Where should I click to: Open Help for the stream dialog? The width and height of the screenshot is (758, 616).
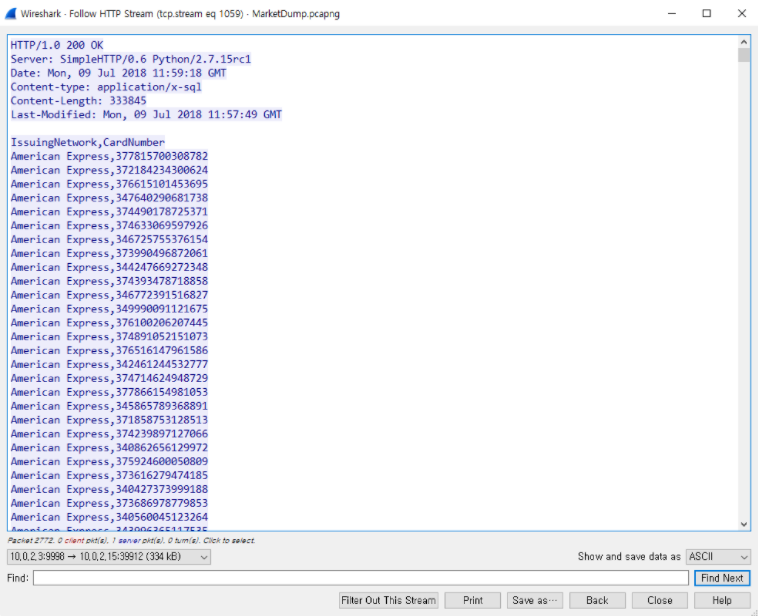click(722, 600)
